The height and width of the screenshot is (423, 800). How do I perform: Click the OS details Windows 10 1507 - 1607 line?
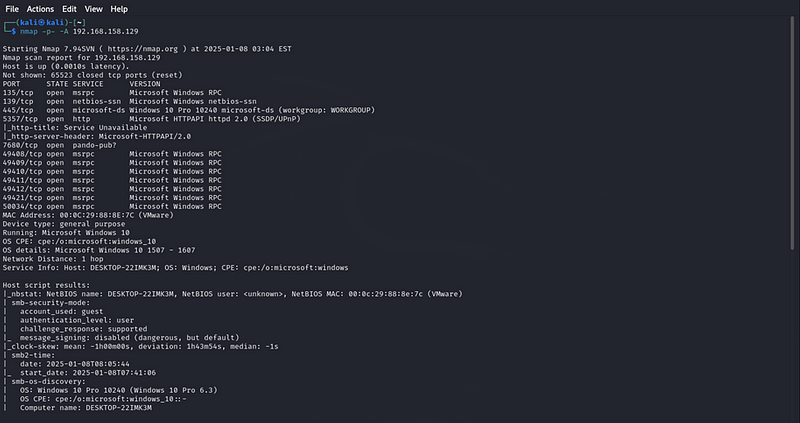[99, 251]
